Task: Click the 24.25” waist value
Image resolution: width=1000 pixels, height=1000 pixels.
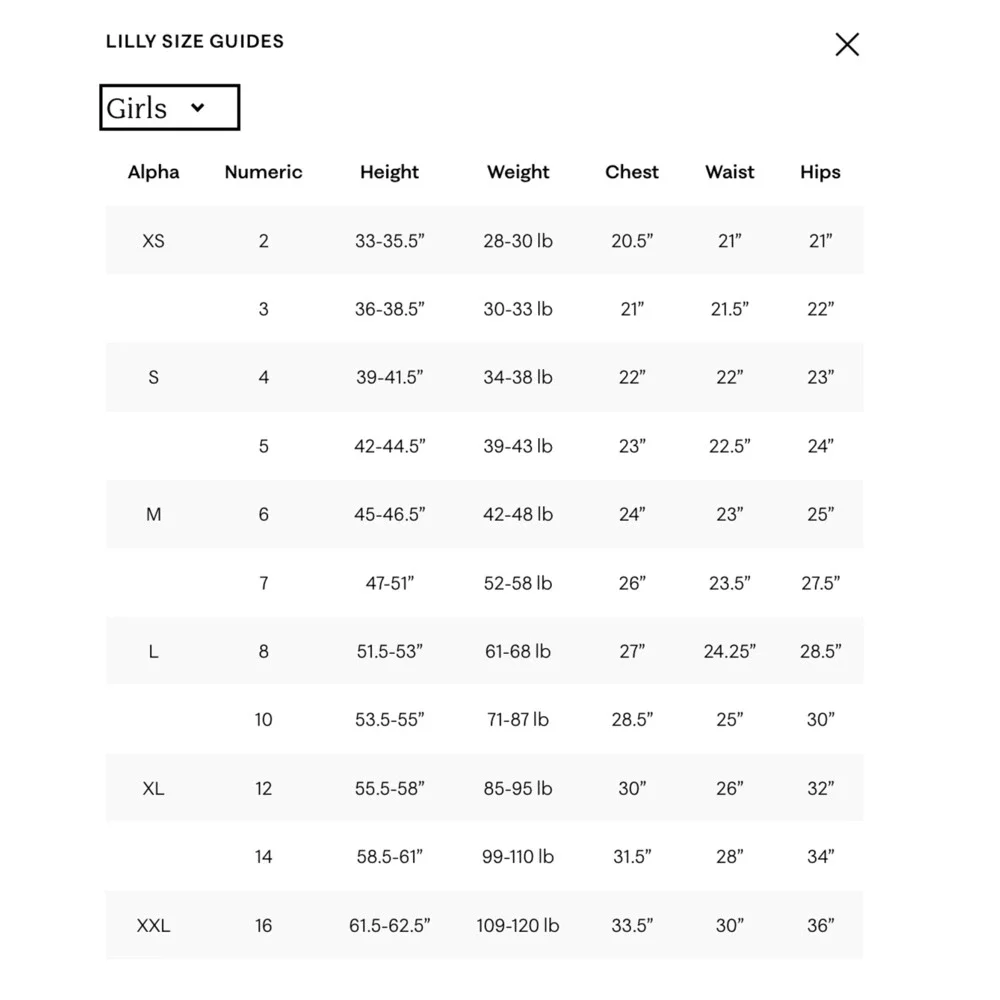Action: (730, 652)
